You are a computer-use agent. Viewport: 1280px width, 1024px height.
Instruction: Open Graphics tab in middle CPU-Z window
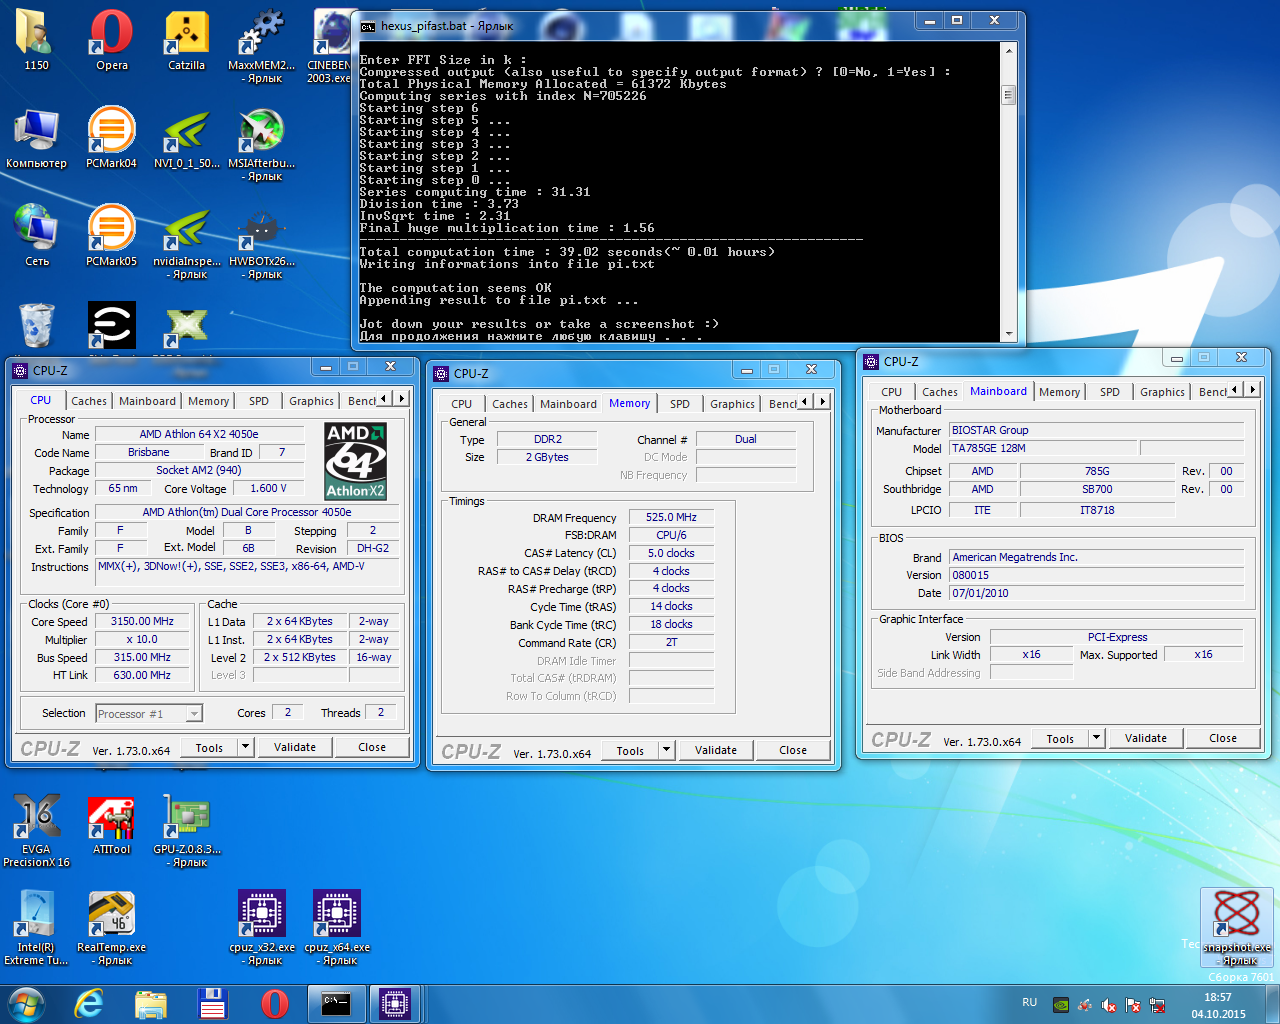point(732,404)
